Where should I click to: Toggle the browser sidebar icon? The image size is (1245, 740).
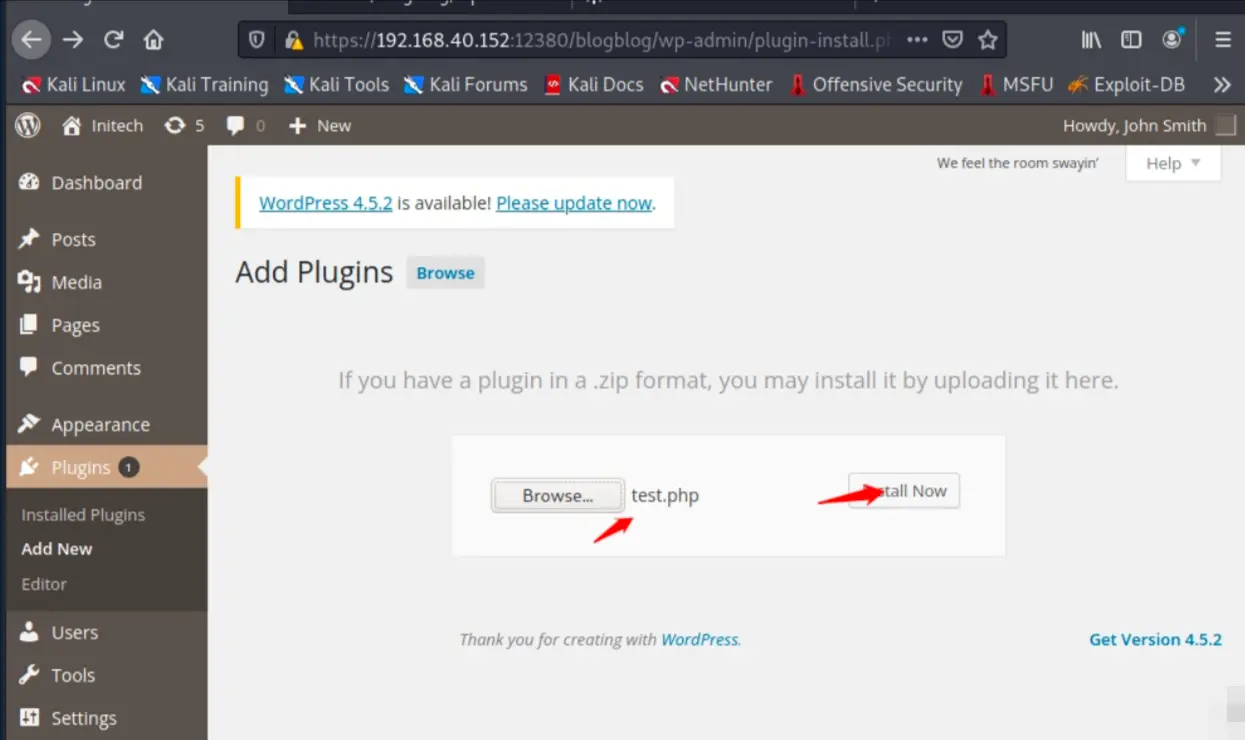tap(1131, 40)
